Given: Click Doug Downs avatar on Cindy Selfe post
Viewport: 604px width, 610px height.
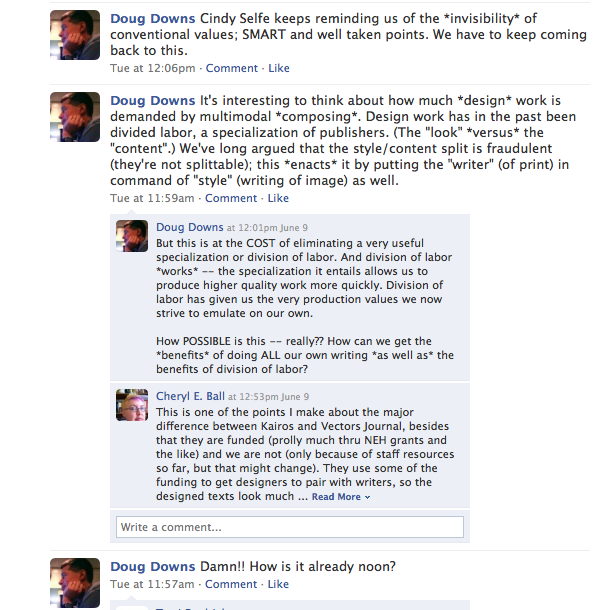Looking at the screenshot, I should click(x=75, y=35).
